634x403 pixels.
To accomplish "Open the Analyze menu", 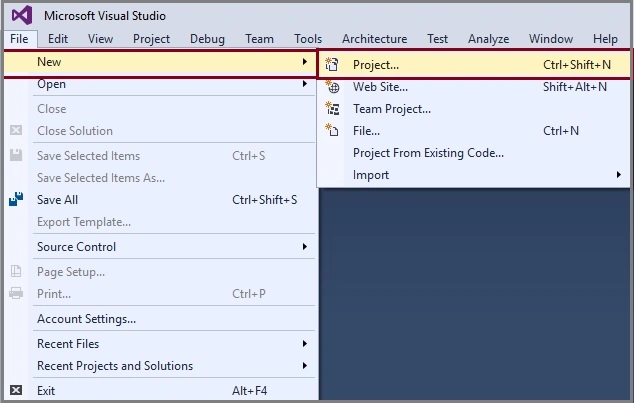I will click(488, 39).
